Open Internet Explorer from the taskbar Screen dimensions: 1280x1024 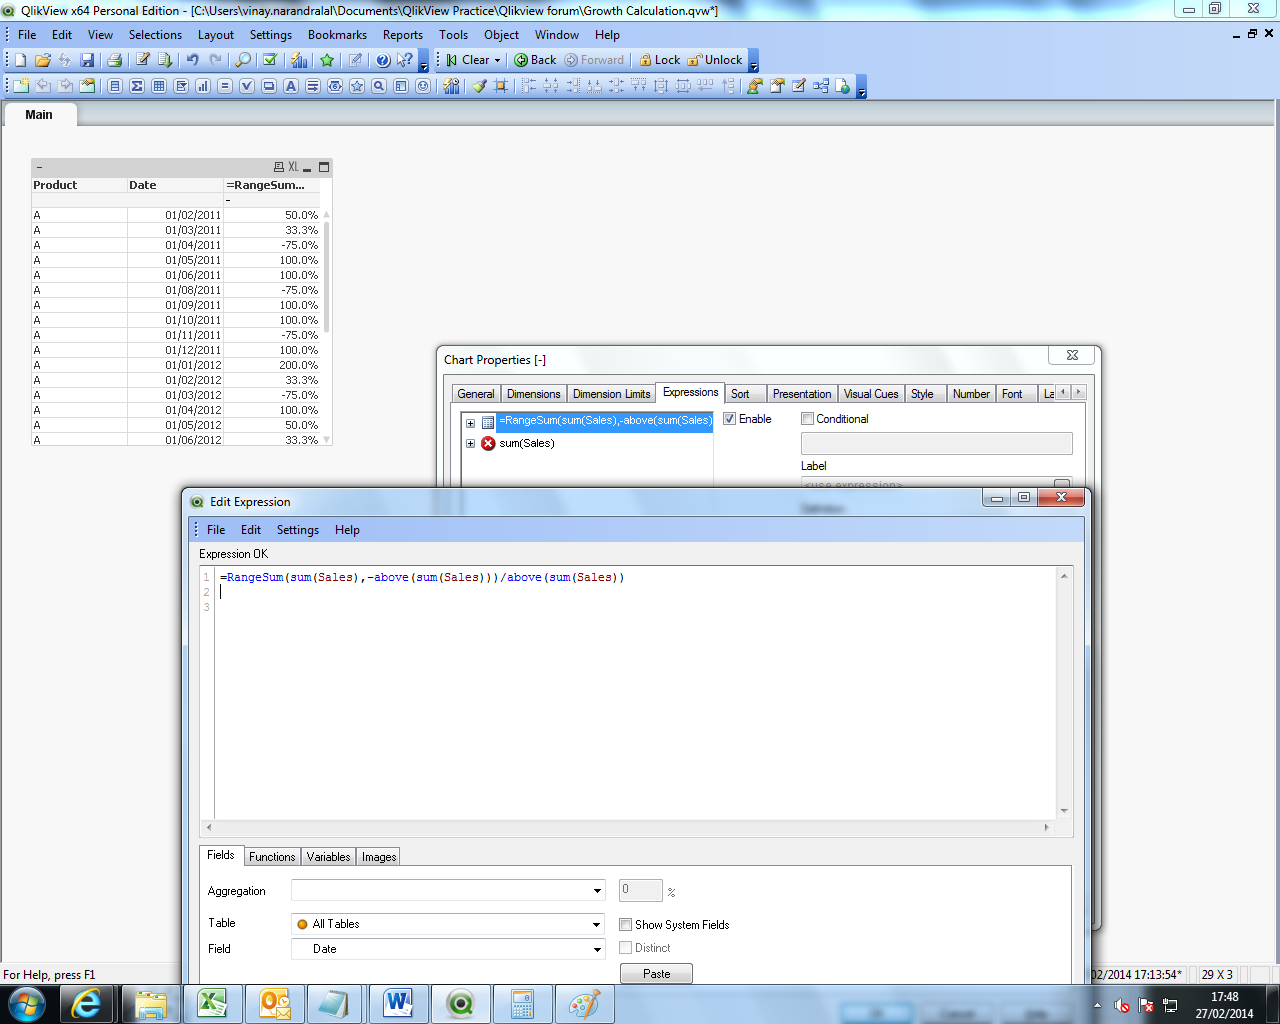[88, 1004]
